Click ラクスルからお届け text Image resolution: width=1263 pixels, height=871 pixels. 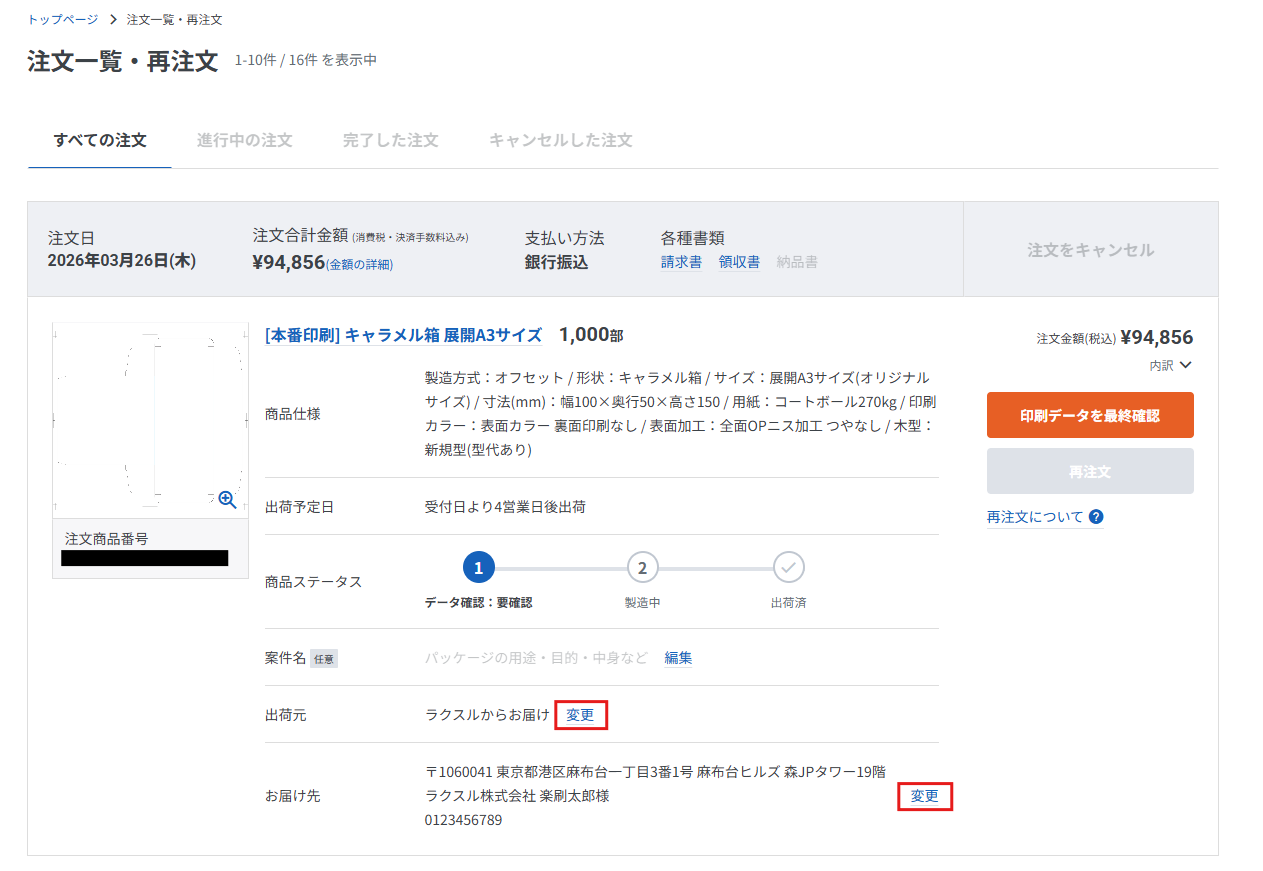coord(487,715)
